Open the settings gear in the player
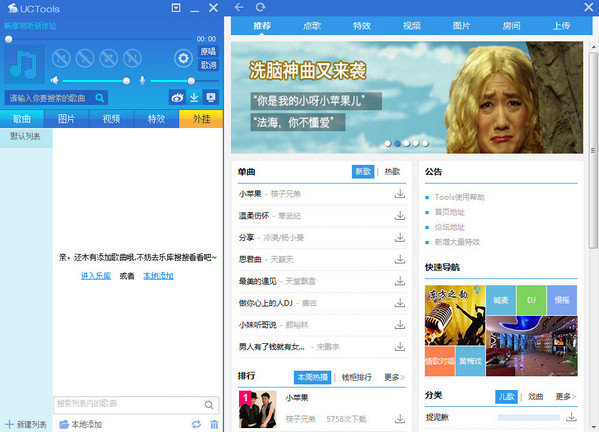This screenshot has width=599, height=432. 183,58
